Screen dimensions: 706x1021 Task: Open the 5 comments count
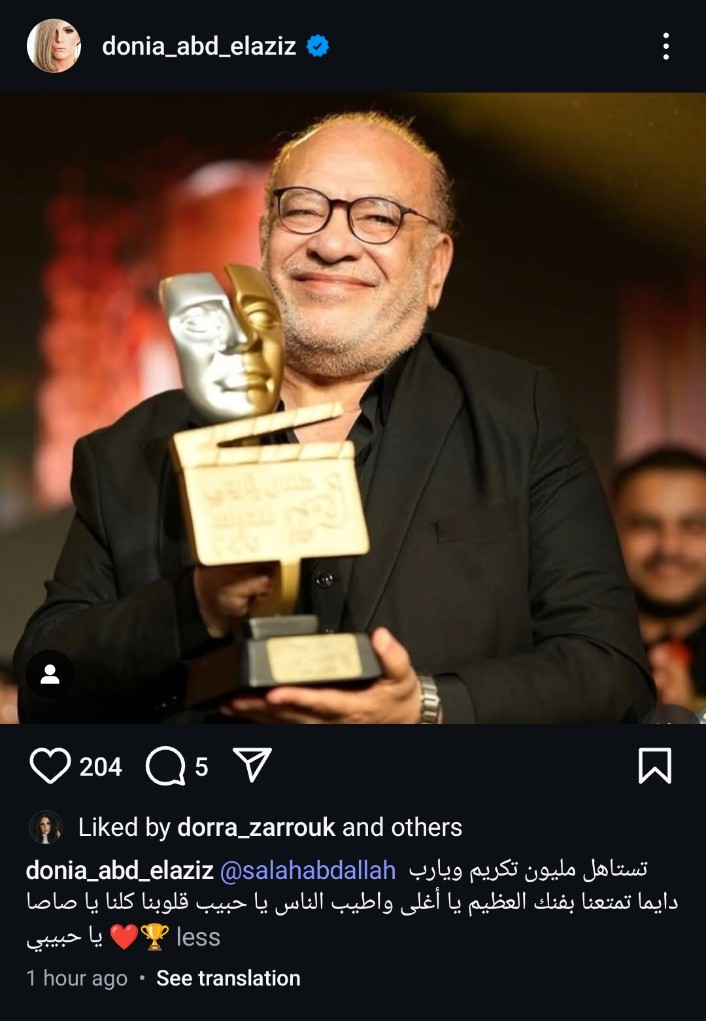point(202,767)
